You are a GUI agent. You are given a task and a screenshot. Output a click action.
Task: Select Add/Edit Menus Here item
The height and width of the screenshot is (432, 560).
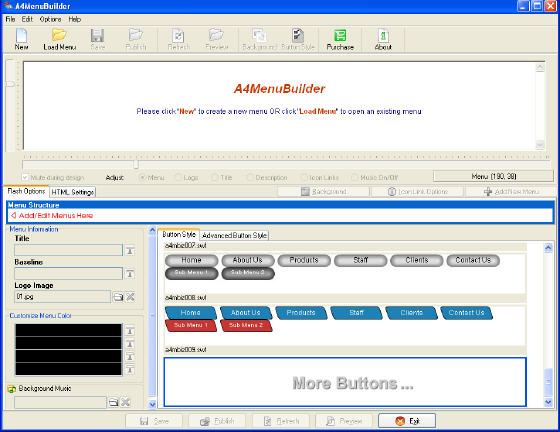coord(52,215)
